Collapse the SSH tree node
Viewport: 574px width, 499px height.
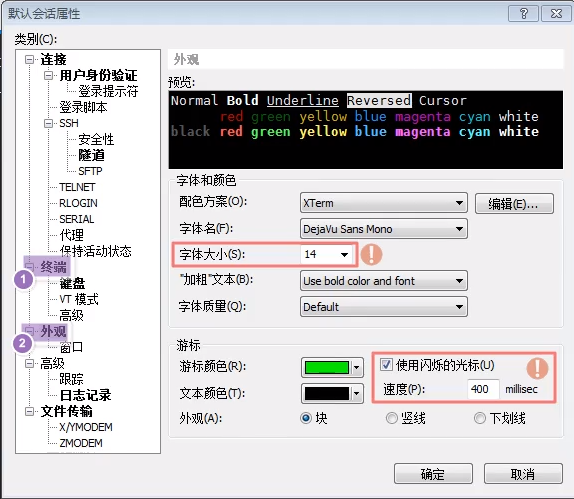click(x=48, y=123)
